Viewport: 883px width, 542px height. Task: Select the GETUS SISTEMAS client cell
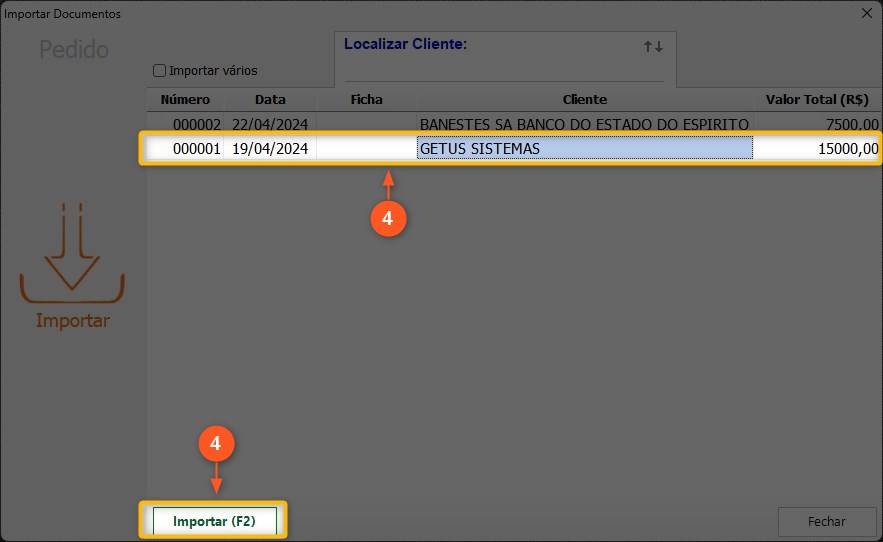(584, 149)
